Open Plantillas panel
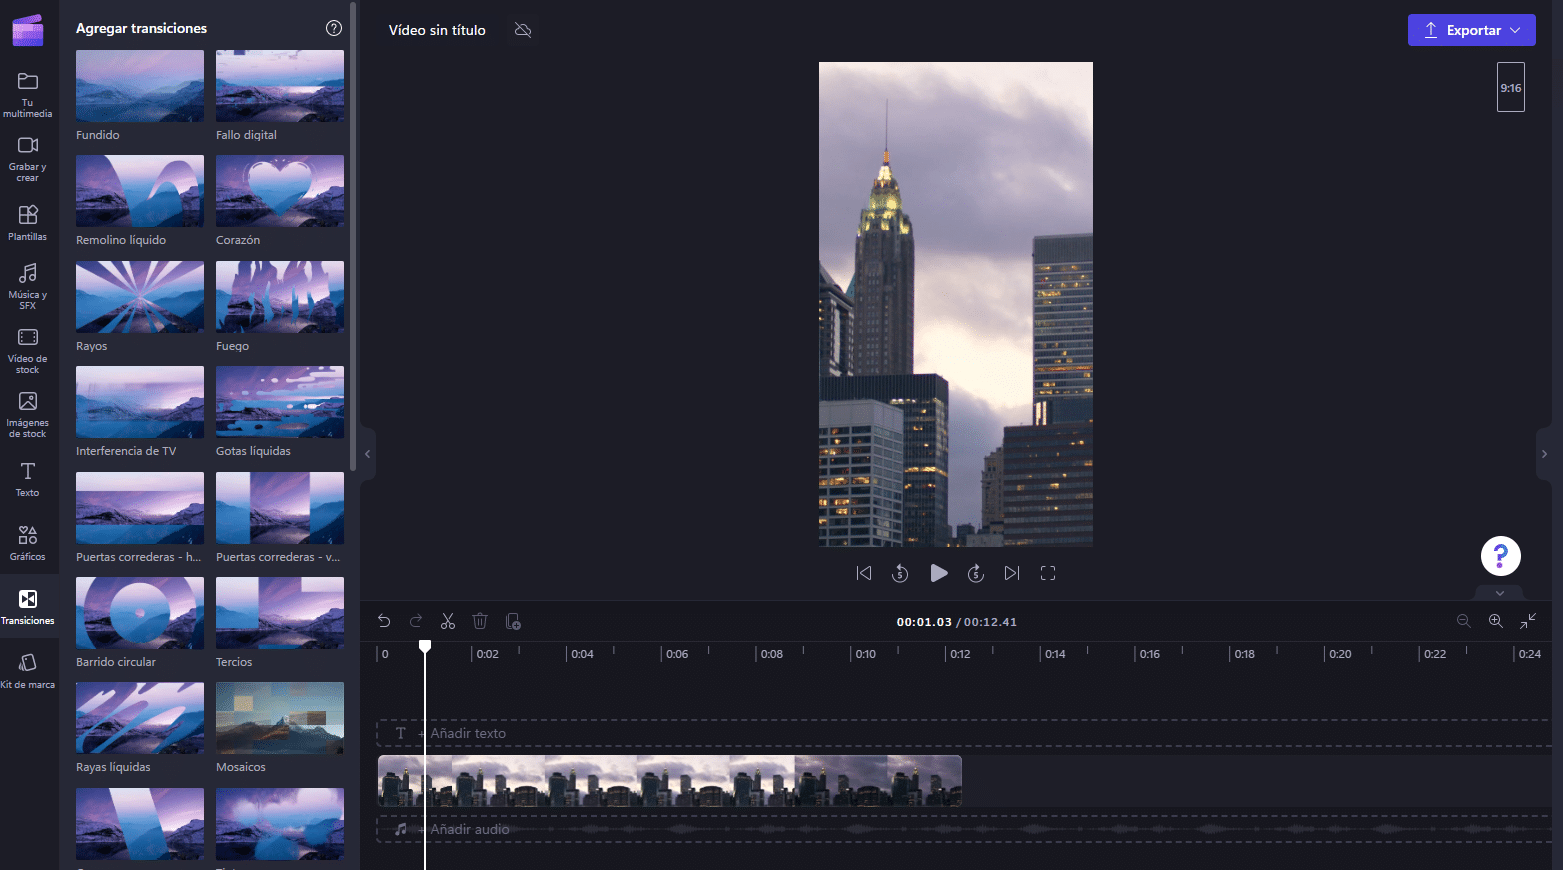The width and height of the screenshot is (1563, 870). [x=28, y=223]
